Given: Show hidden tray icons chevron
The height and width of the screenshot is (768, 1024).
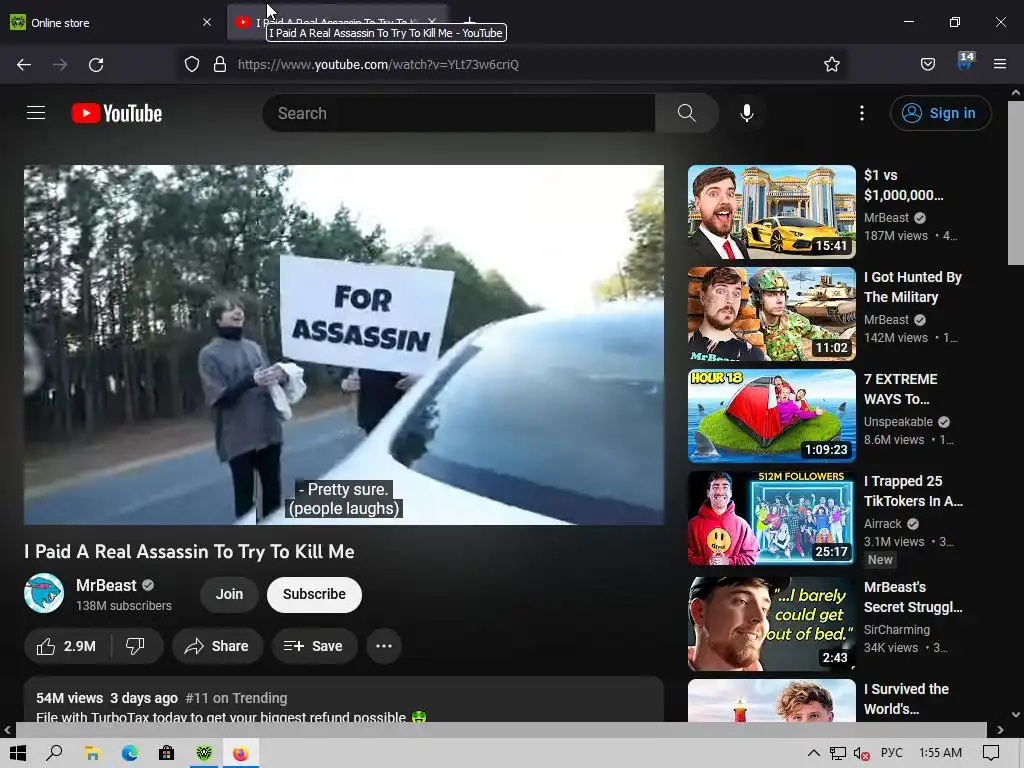Looking at the screenshot, I should click(814, 753).
